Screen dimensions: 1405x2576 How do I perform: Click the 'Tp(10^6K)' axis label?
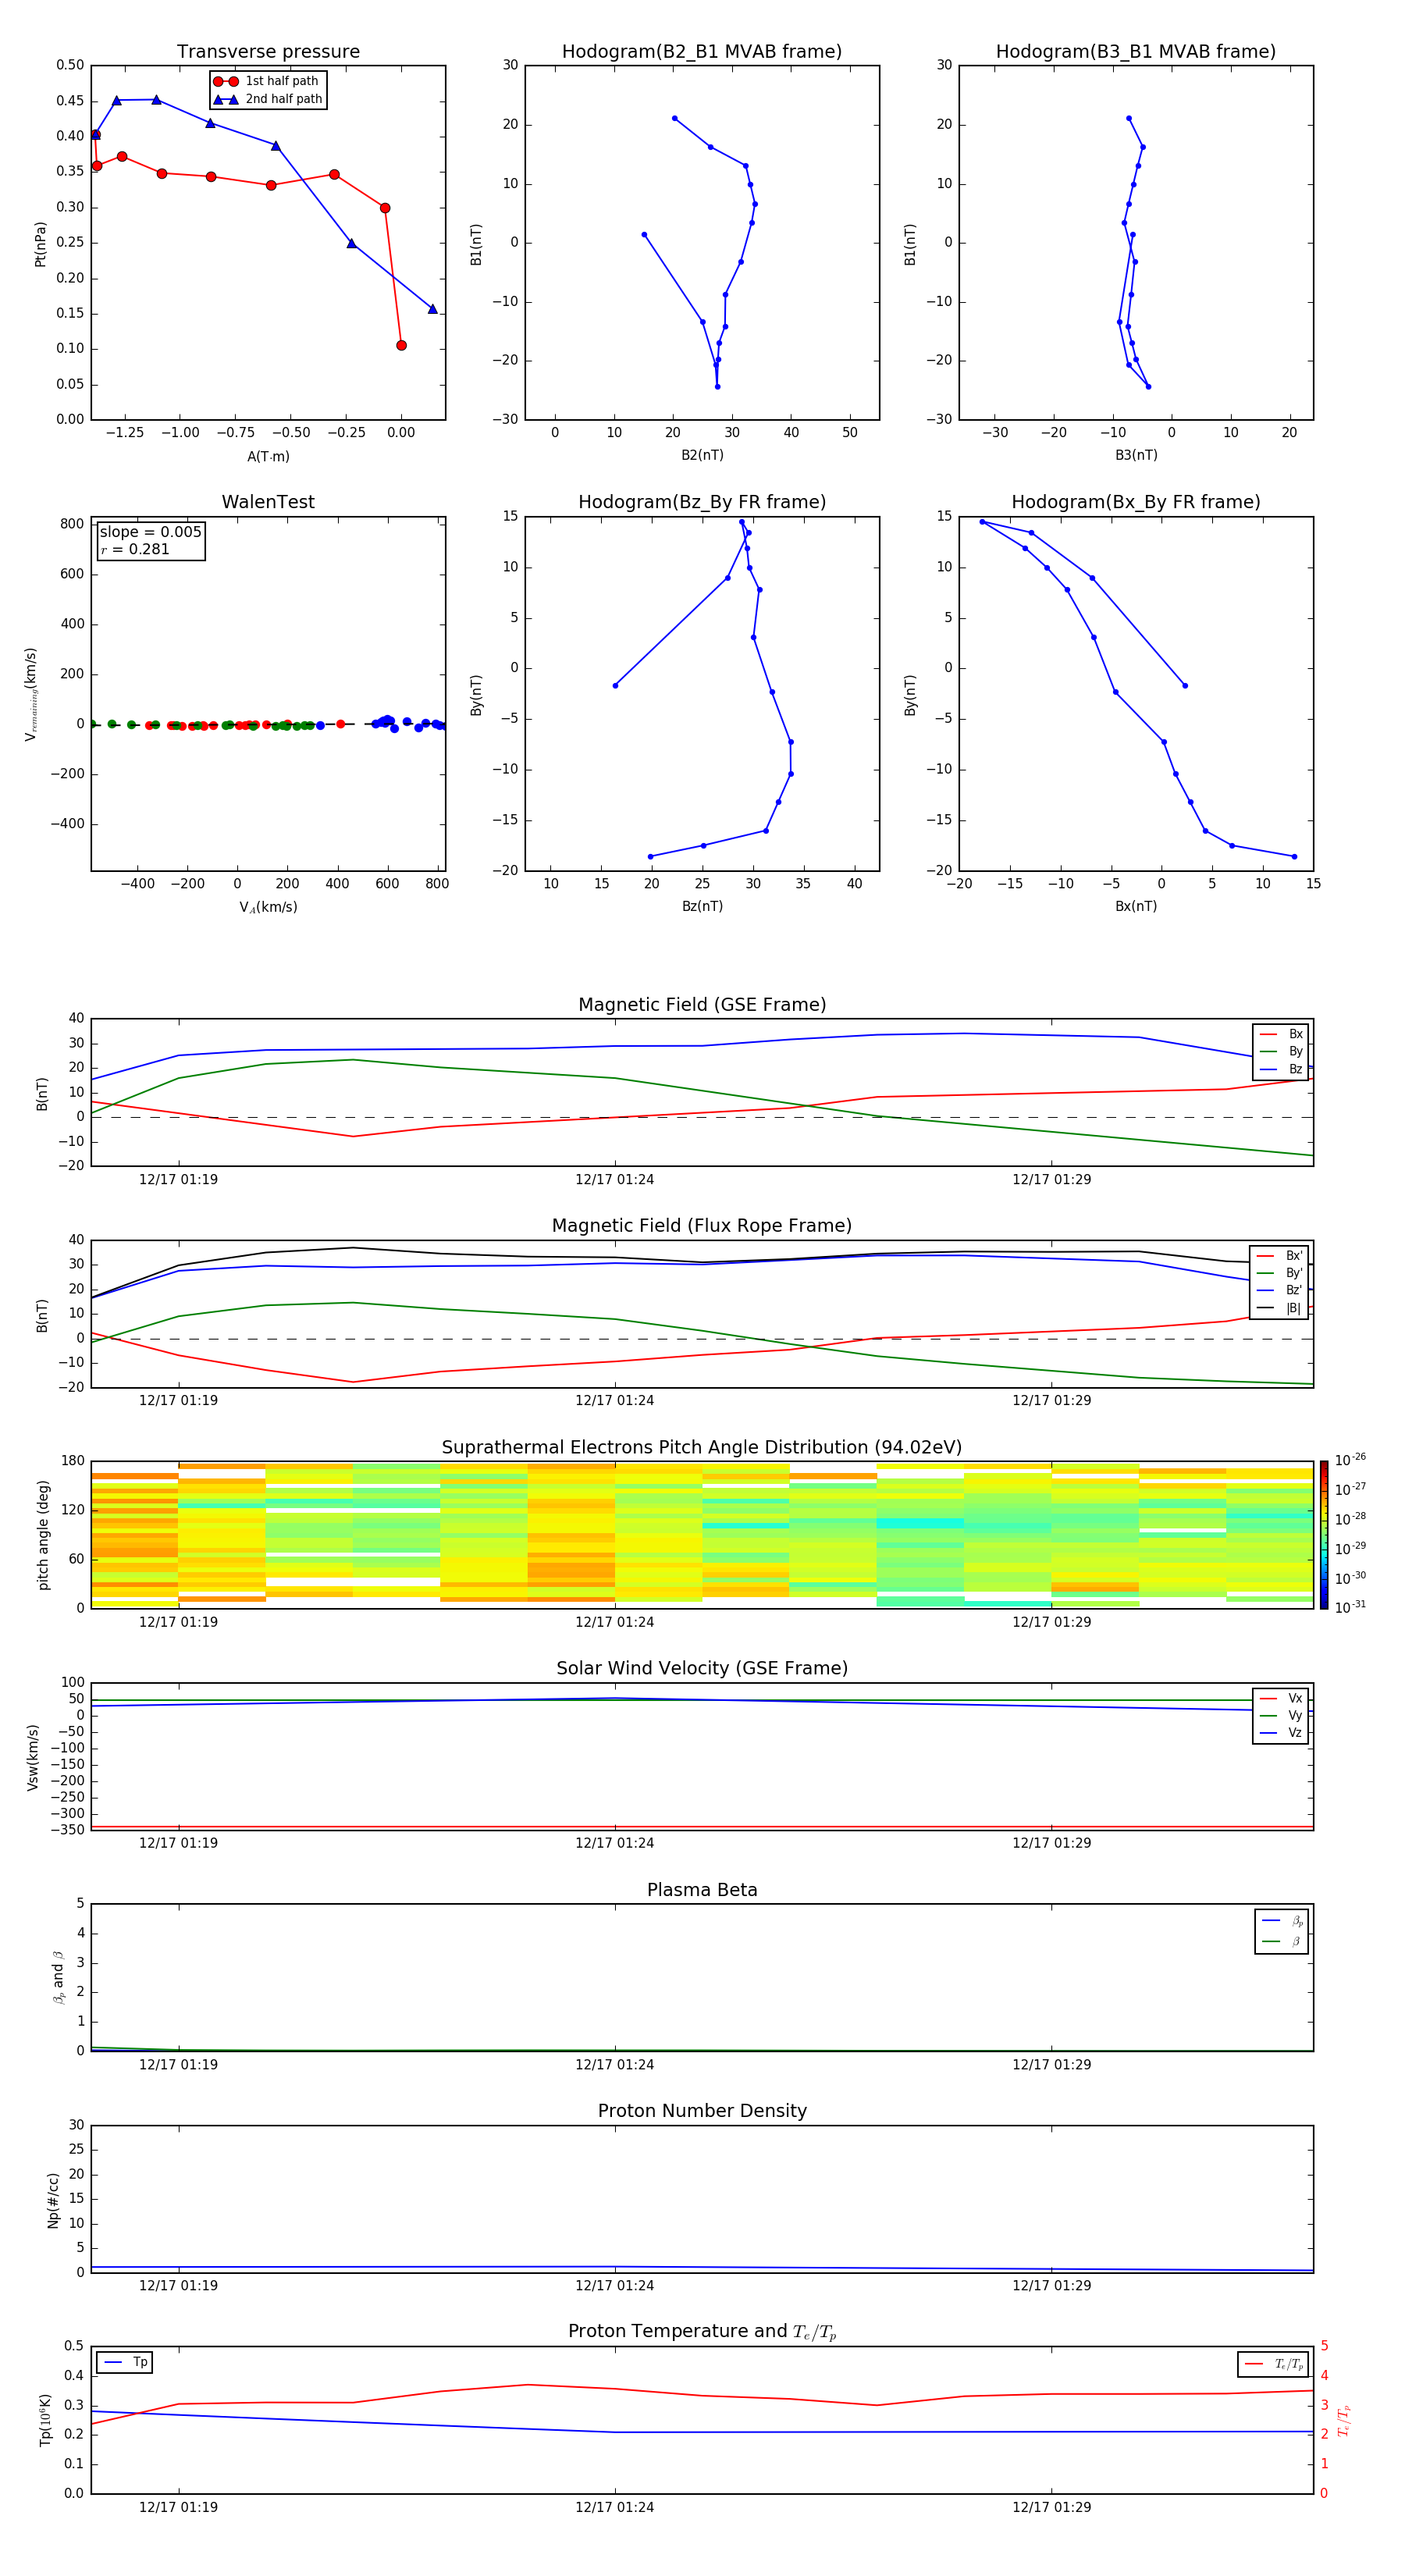(x=45, y=2420)
